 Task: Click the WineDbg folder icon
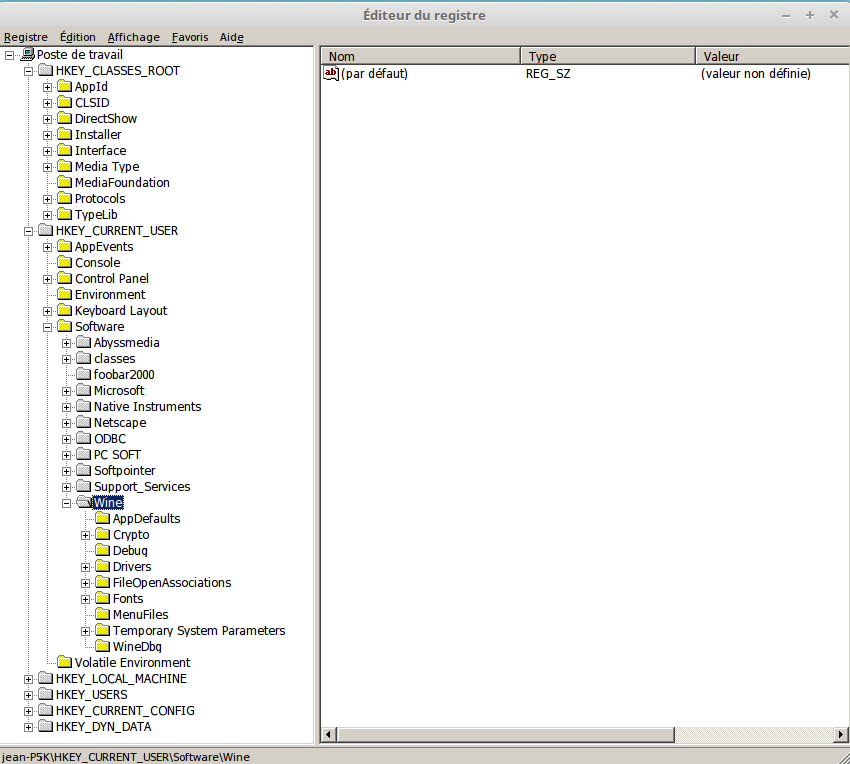coord(103,647)
